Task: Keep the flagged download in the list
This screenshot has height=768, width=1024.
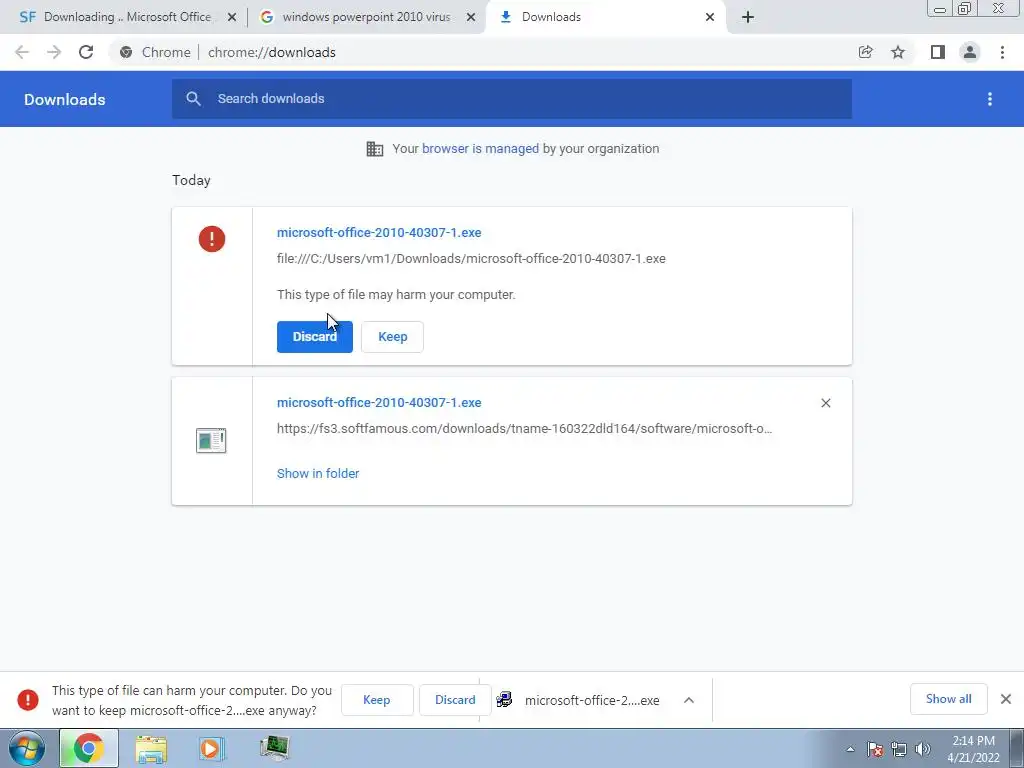Action: coord(392,337)
